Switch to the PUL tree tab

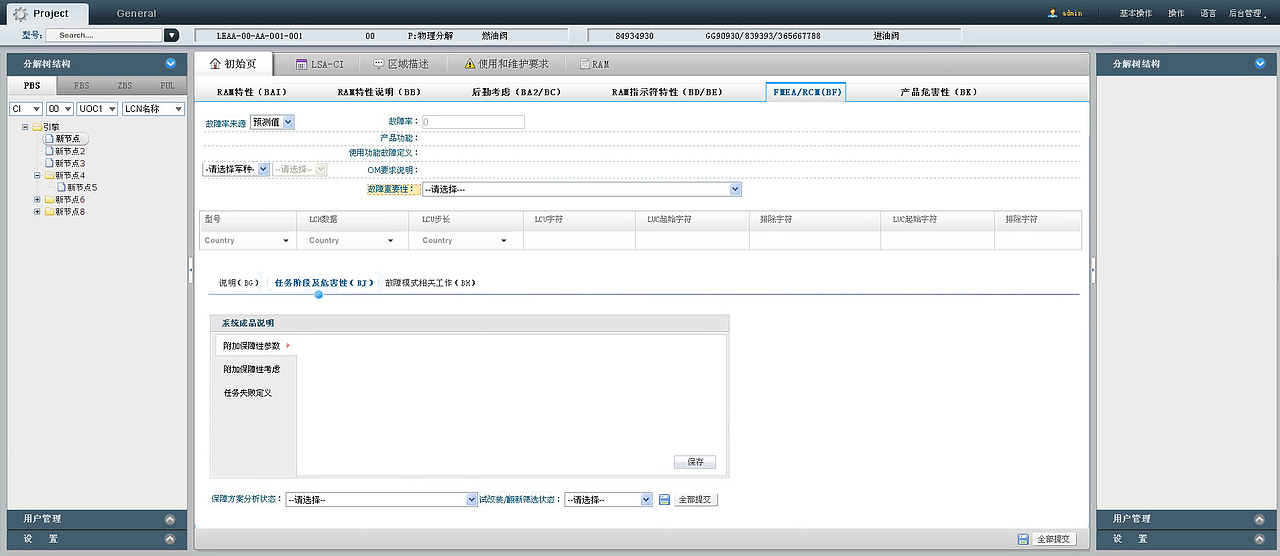[x=167, y=86]
